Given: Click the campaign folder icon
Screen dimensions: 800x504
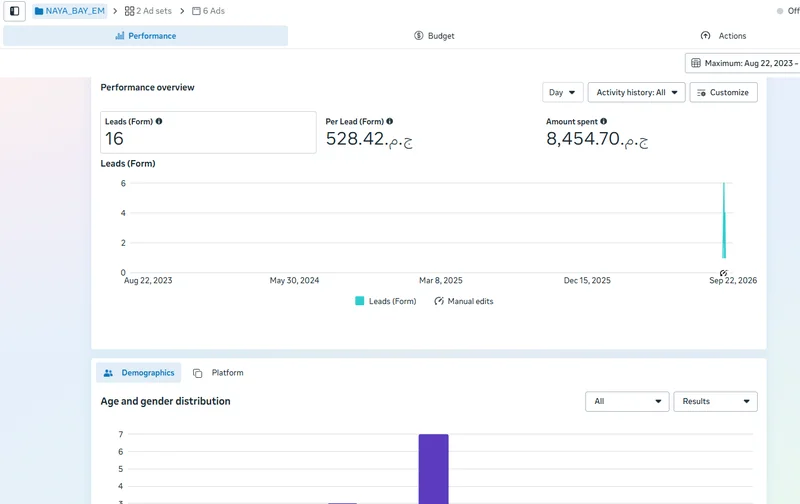Looking at the screenshot, I should [x=39, y=11].
